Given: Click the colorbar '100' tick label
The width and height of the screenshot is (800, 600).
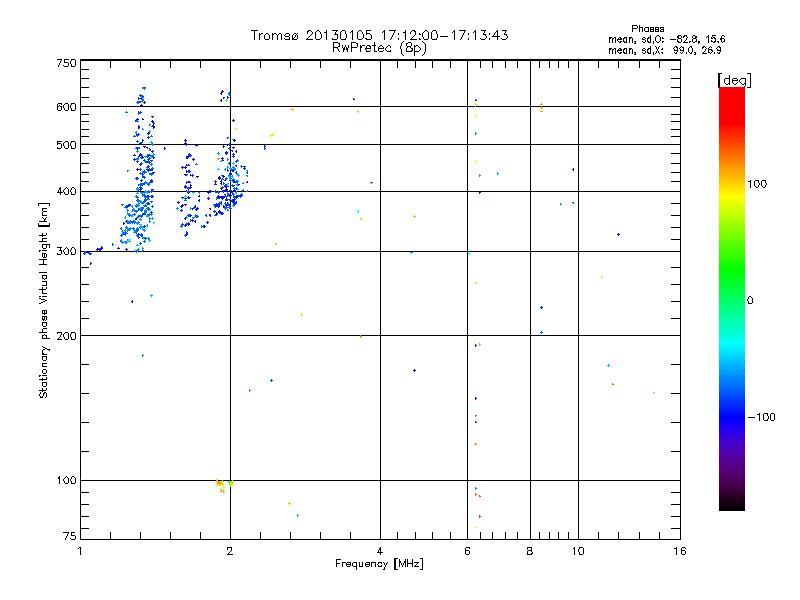Looking at the screenshot, I should [757, 184].
